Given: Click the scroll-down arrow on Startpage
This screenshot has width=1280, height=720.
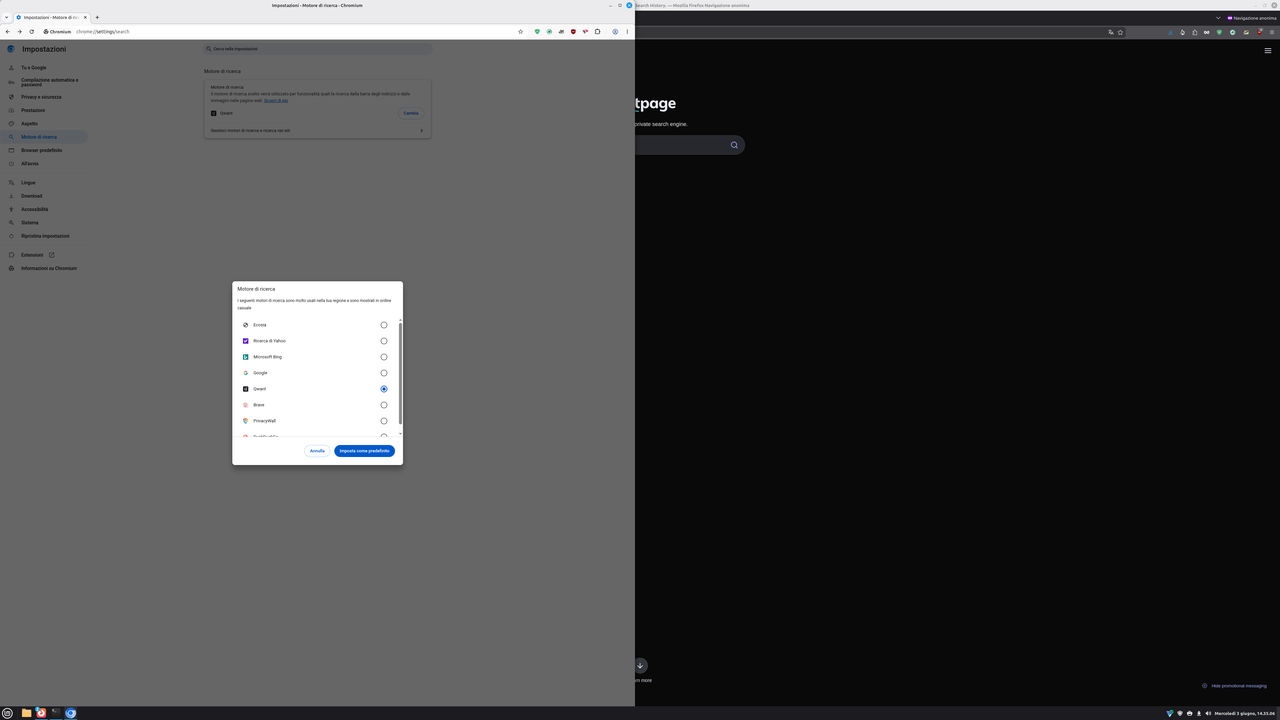Looking at the screenshot, I should [640, 665].
